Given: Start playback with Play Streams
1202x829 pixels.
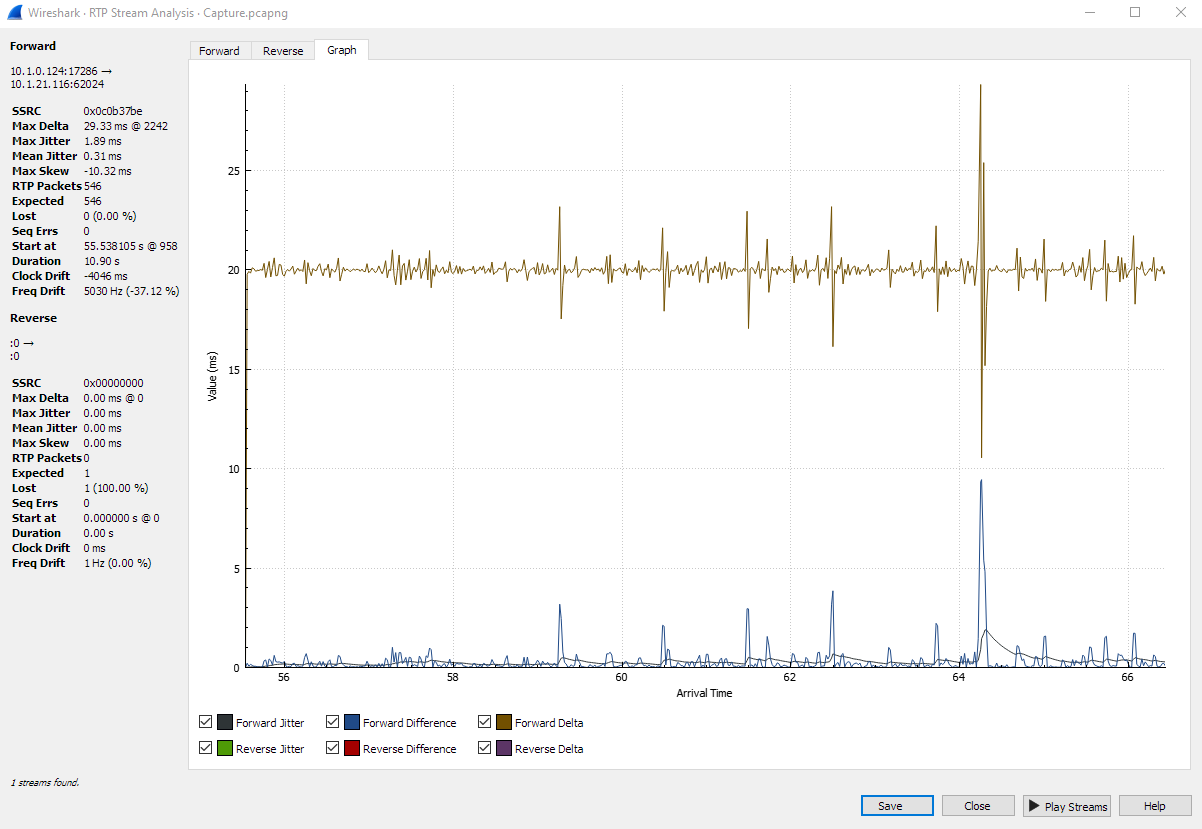Looking at the screenshot, I should (x=1066, y=805).
